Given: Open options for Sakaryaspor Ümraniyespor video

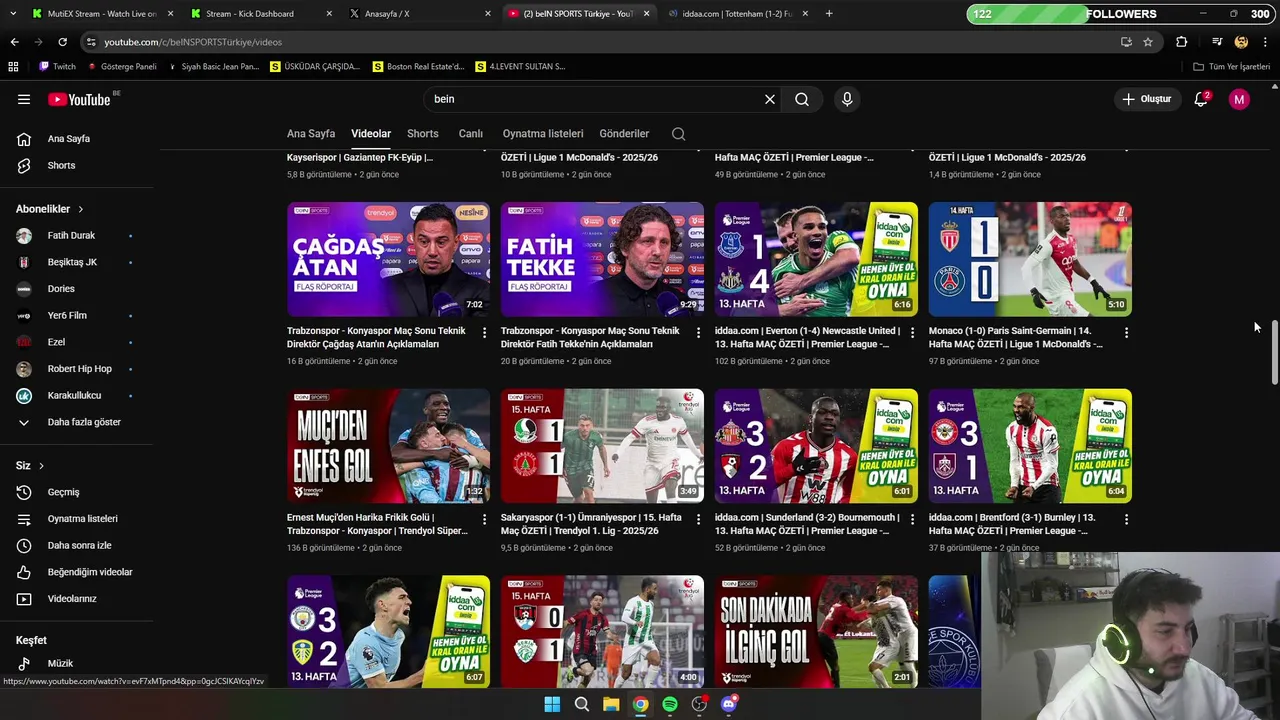Looking at the screenshot, I should click(x=699, y=519).
